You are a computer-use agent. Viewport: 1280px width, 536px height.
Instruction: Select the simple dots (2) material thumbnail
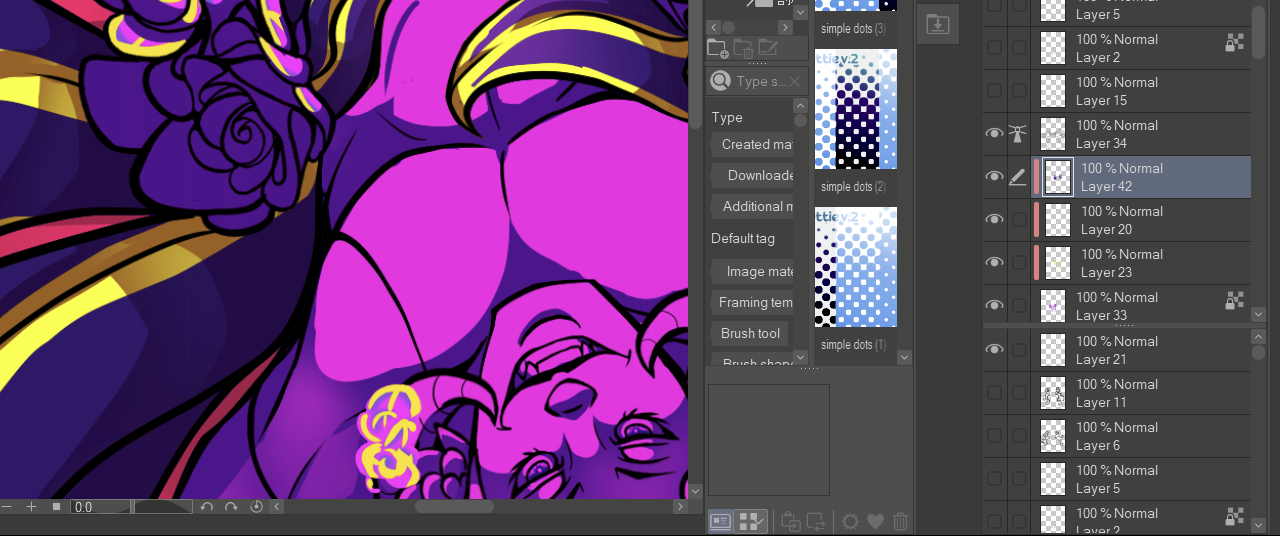tap(856, 110)
